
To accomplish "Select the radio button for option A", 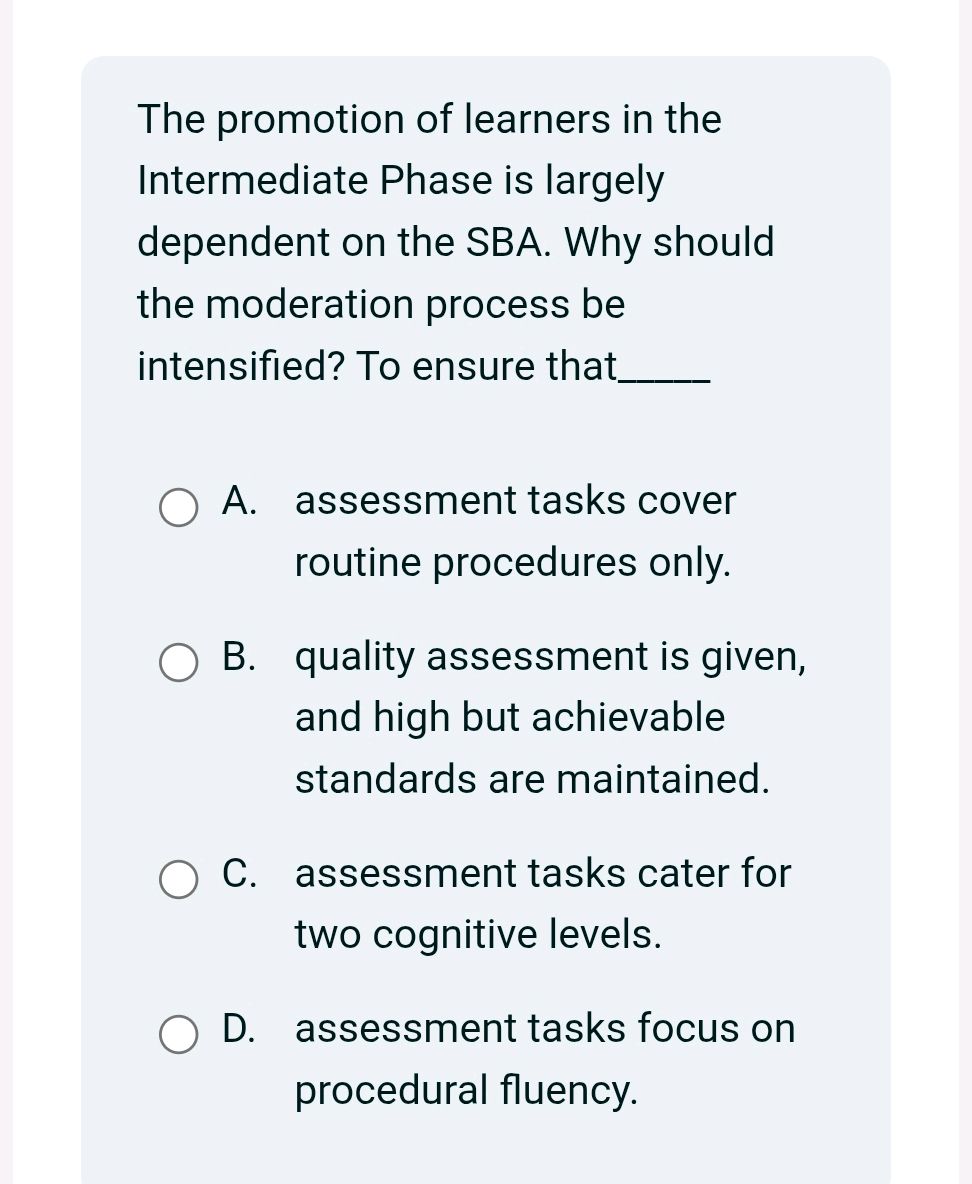I will click(x=179, y=507).
